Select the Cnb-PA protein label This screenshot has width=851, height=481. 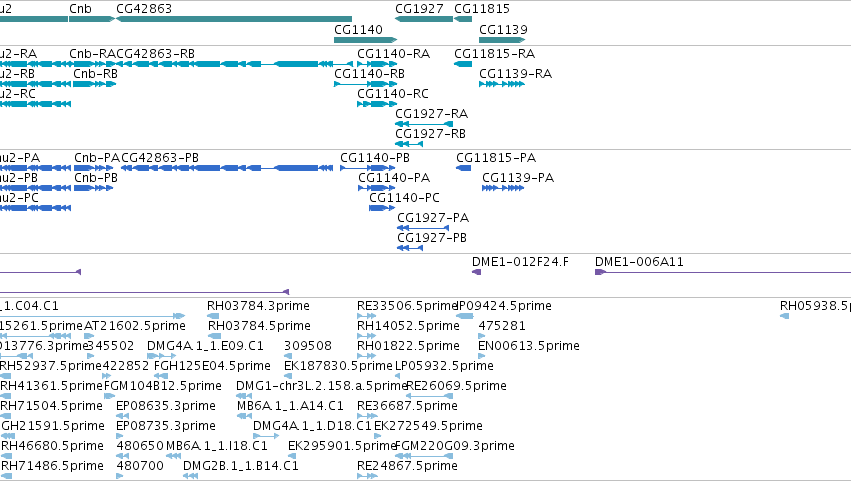tap(97, 158)
